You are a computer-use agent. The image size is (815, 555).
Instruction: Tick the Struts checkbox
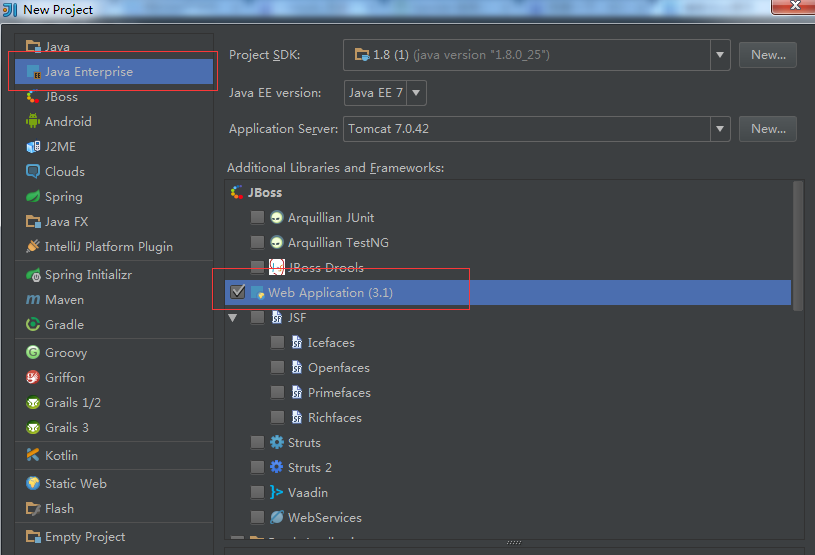coord(257,442)
